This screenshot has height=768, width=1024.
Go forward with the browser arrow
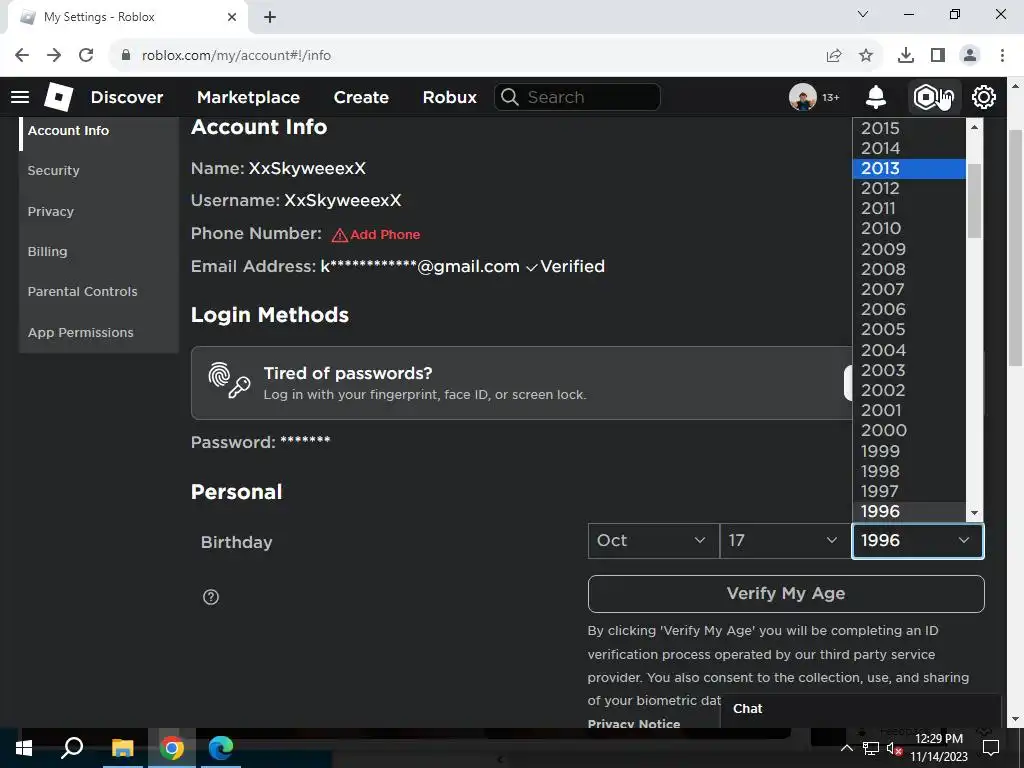54,56
